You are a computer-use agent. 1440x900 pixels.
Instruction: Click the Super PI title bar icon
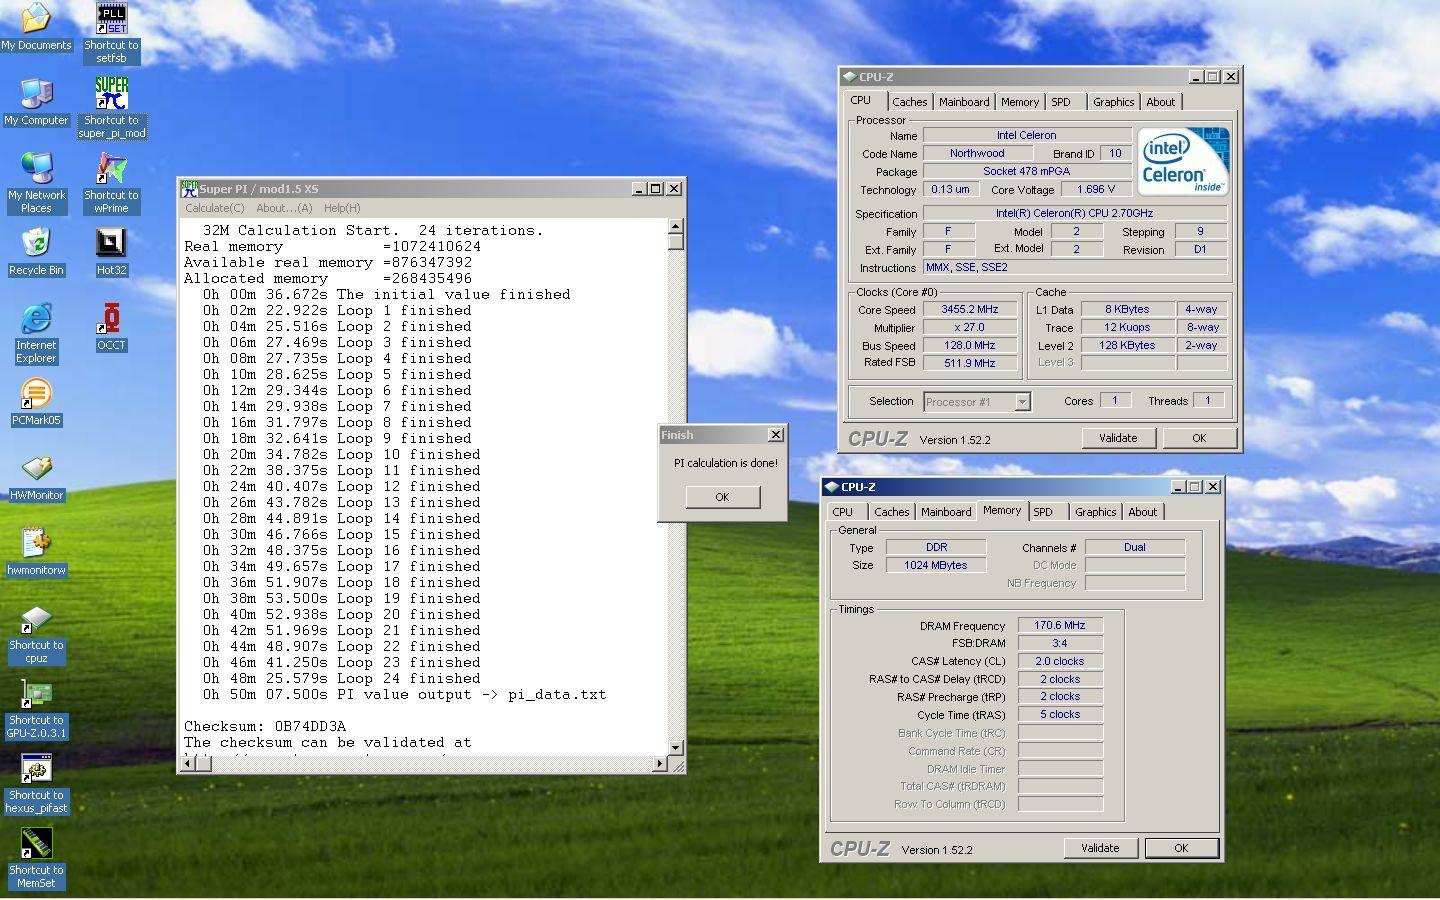tap(189, 188)
